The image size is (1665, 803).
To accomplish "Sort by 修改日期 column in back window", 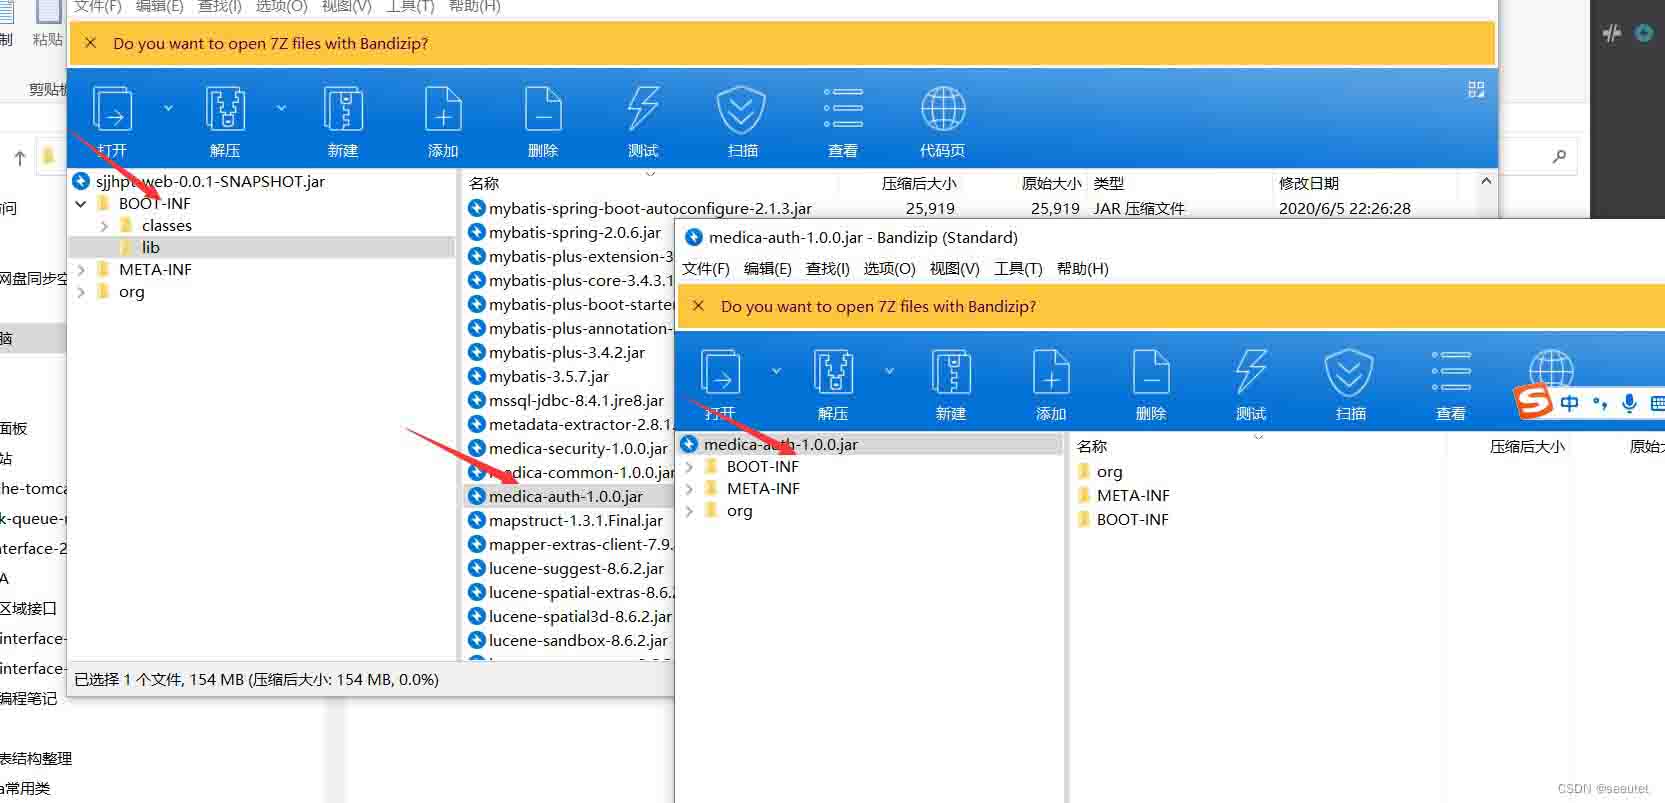I will [1309, 184].
